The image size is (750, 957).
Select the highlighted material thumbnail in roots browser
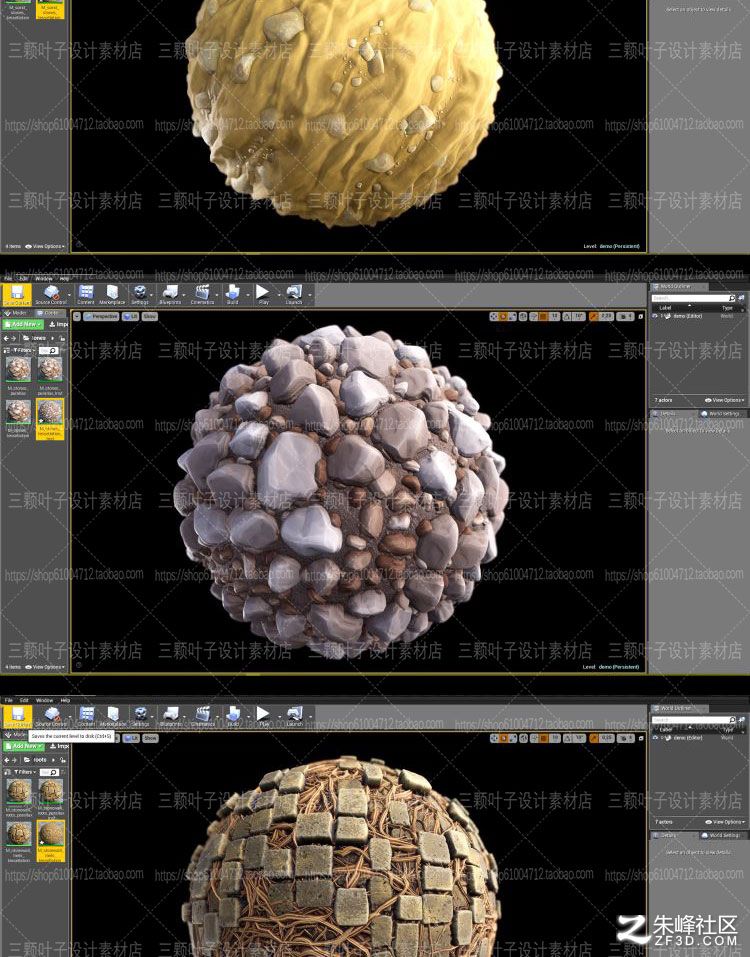[x=51, y=841]
